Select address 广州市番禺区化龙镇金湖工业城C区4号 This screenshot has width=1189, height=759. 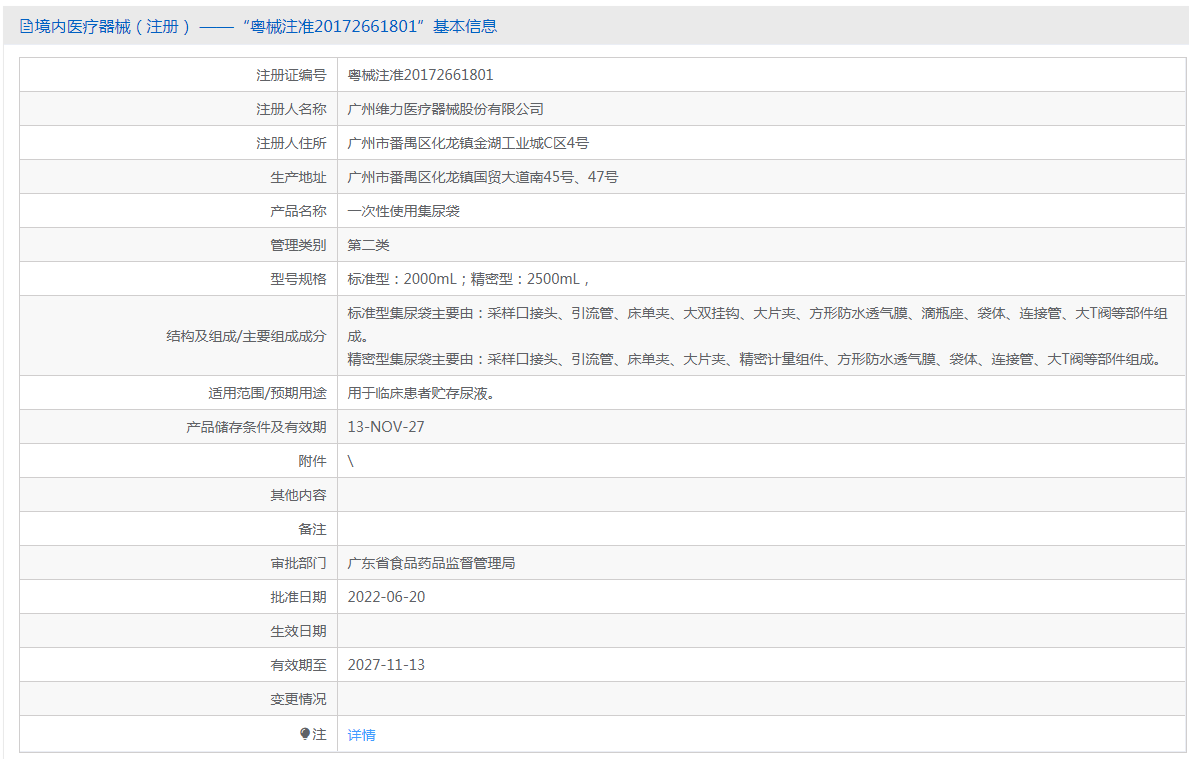468,143
